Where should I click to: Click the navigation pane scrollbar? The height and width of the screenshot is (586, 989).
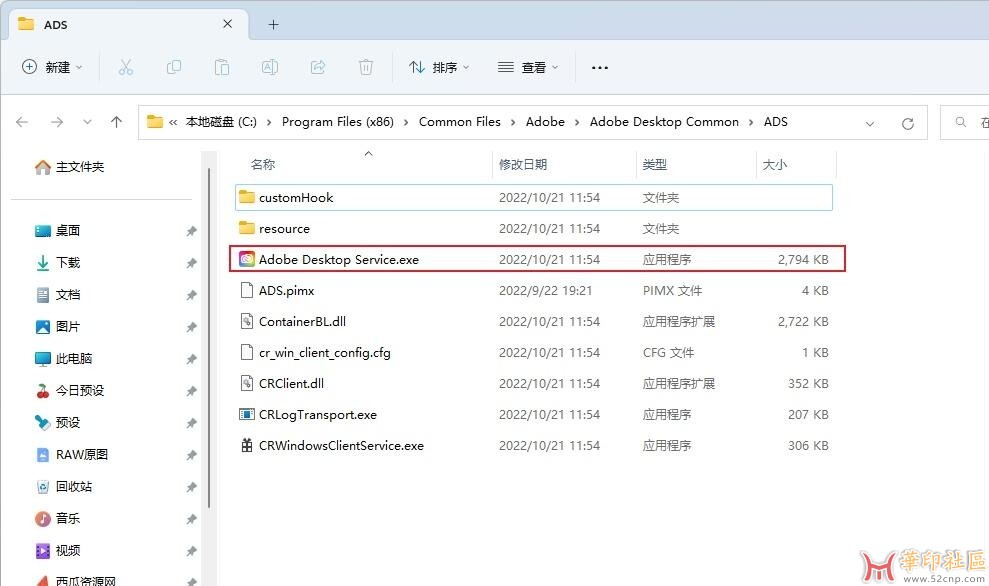[x=209, y=337]
